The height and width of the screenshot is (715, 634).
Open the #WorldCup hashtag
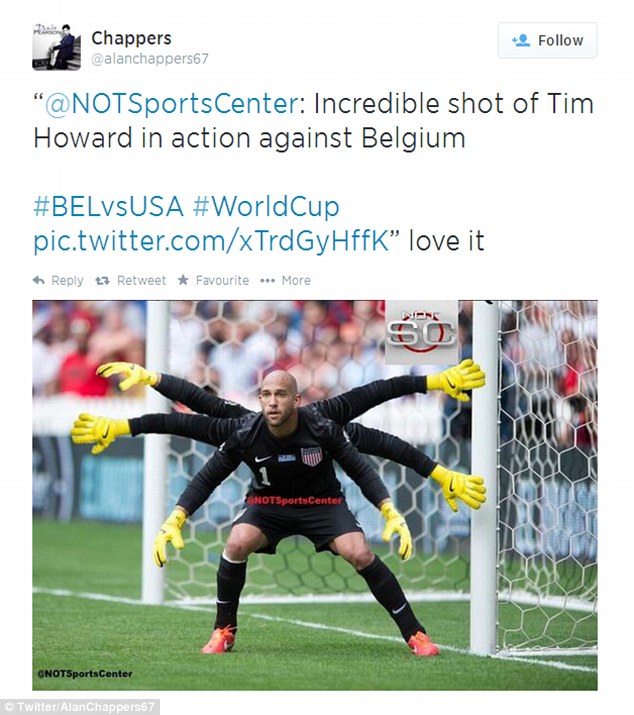coord(266,207)
